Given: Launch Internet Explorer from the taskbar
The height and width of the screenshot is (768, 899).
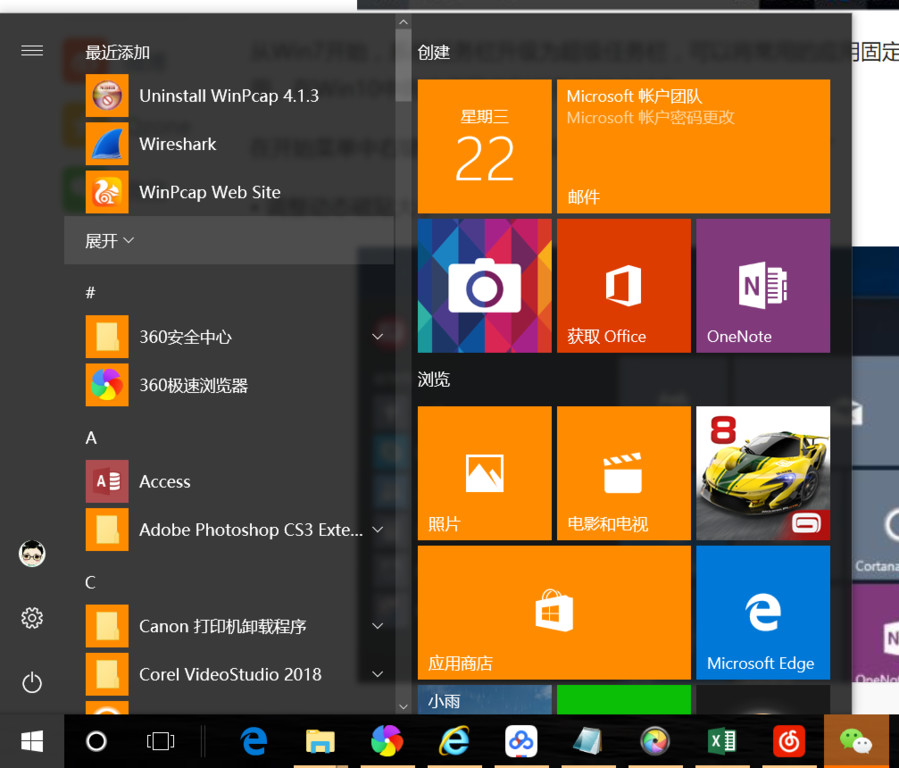Looking at the screenshot, I should pos(454,741).
